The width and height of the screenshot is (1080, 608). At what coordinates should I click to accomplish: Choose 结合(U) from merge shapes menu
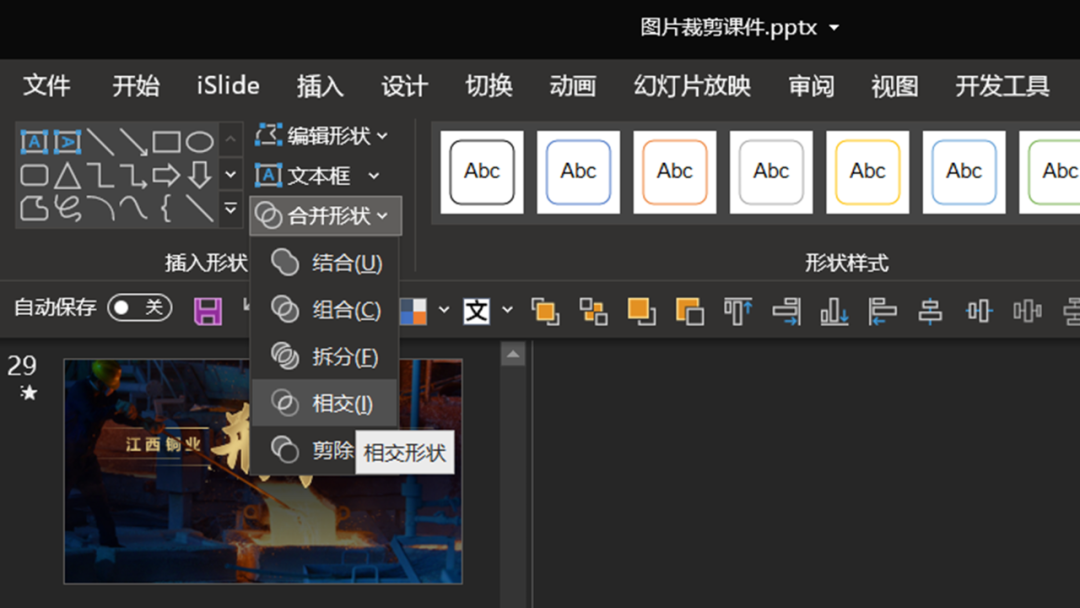[x=325, y=262]
